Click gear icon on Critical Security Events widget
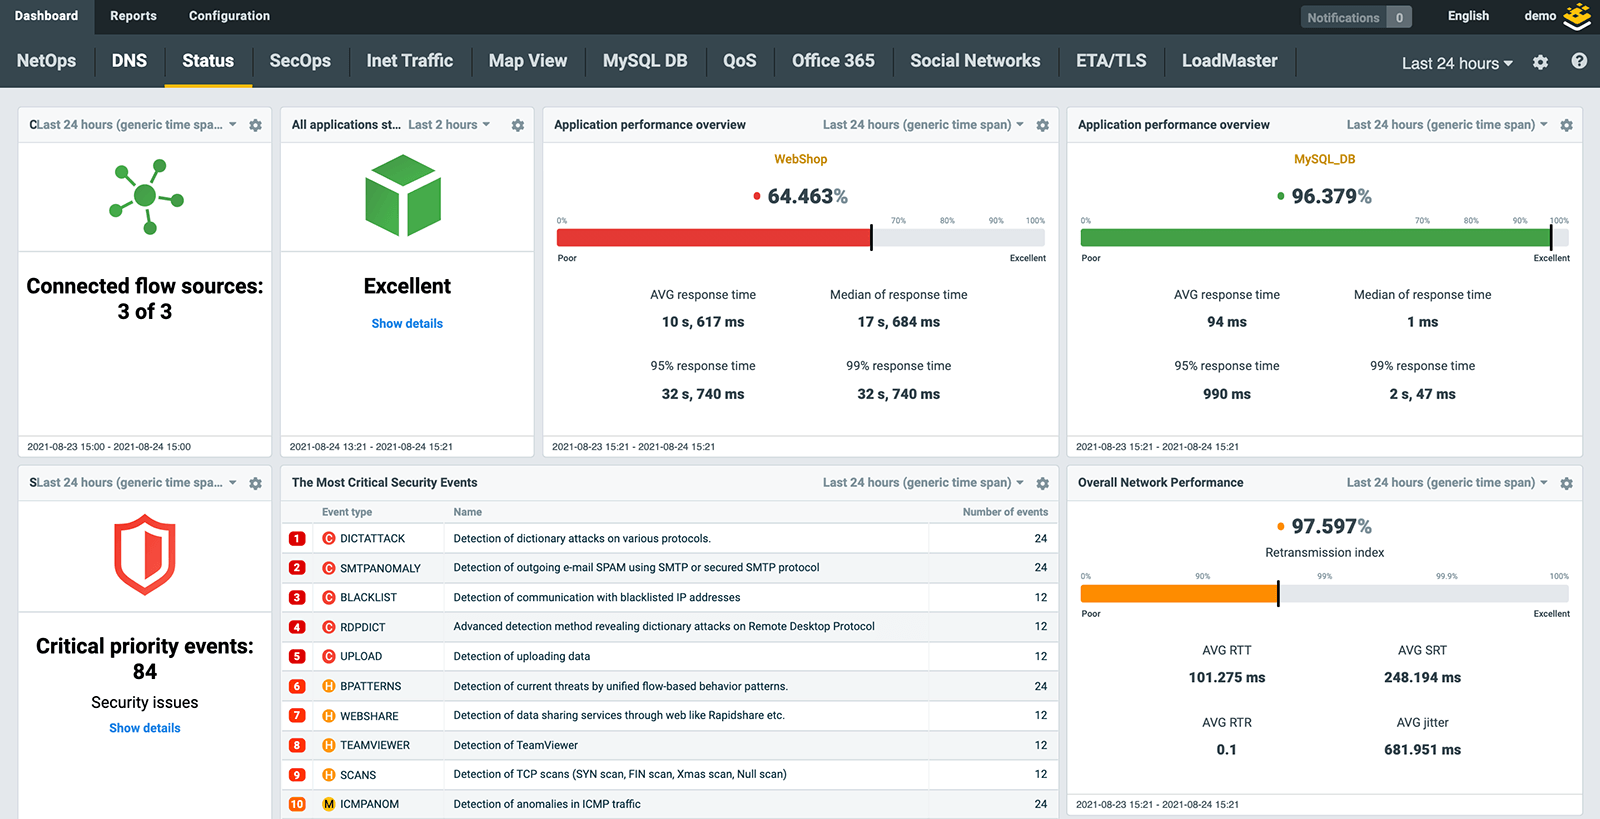The height and width of the screenshot is (819, 1600). tap(1042, 483)
